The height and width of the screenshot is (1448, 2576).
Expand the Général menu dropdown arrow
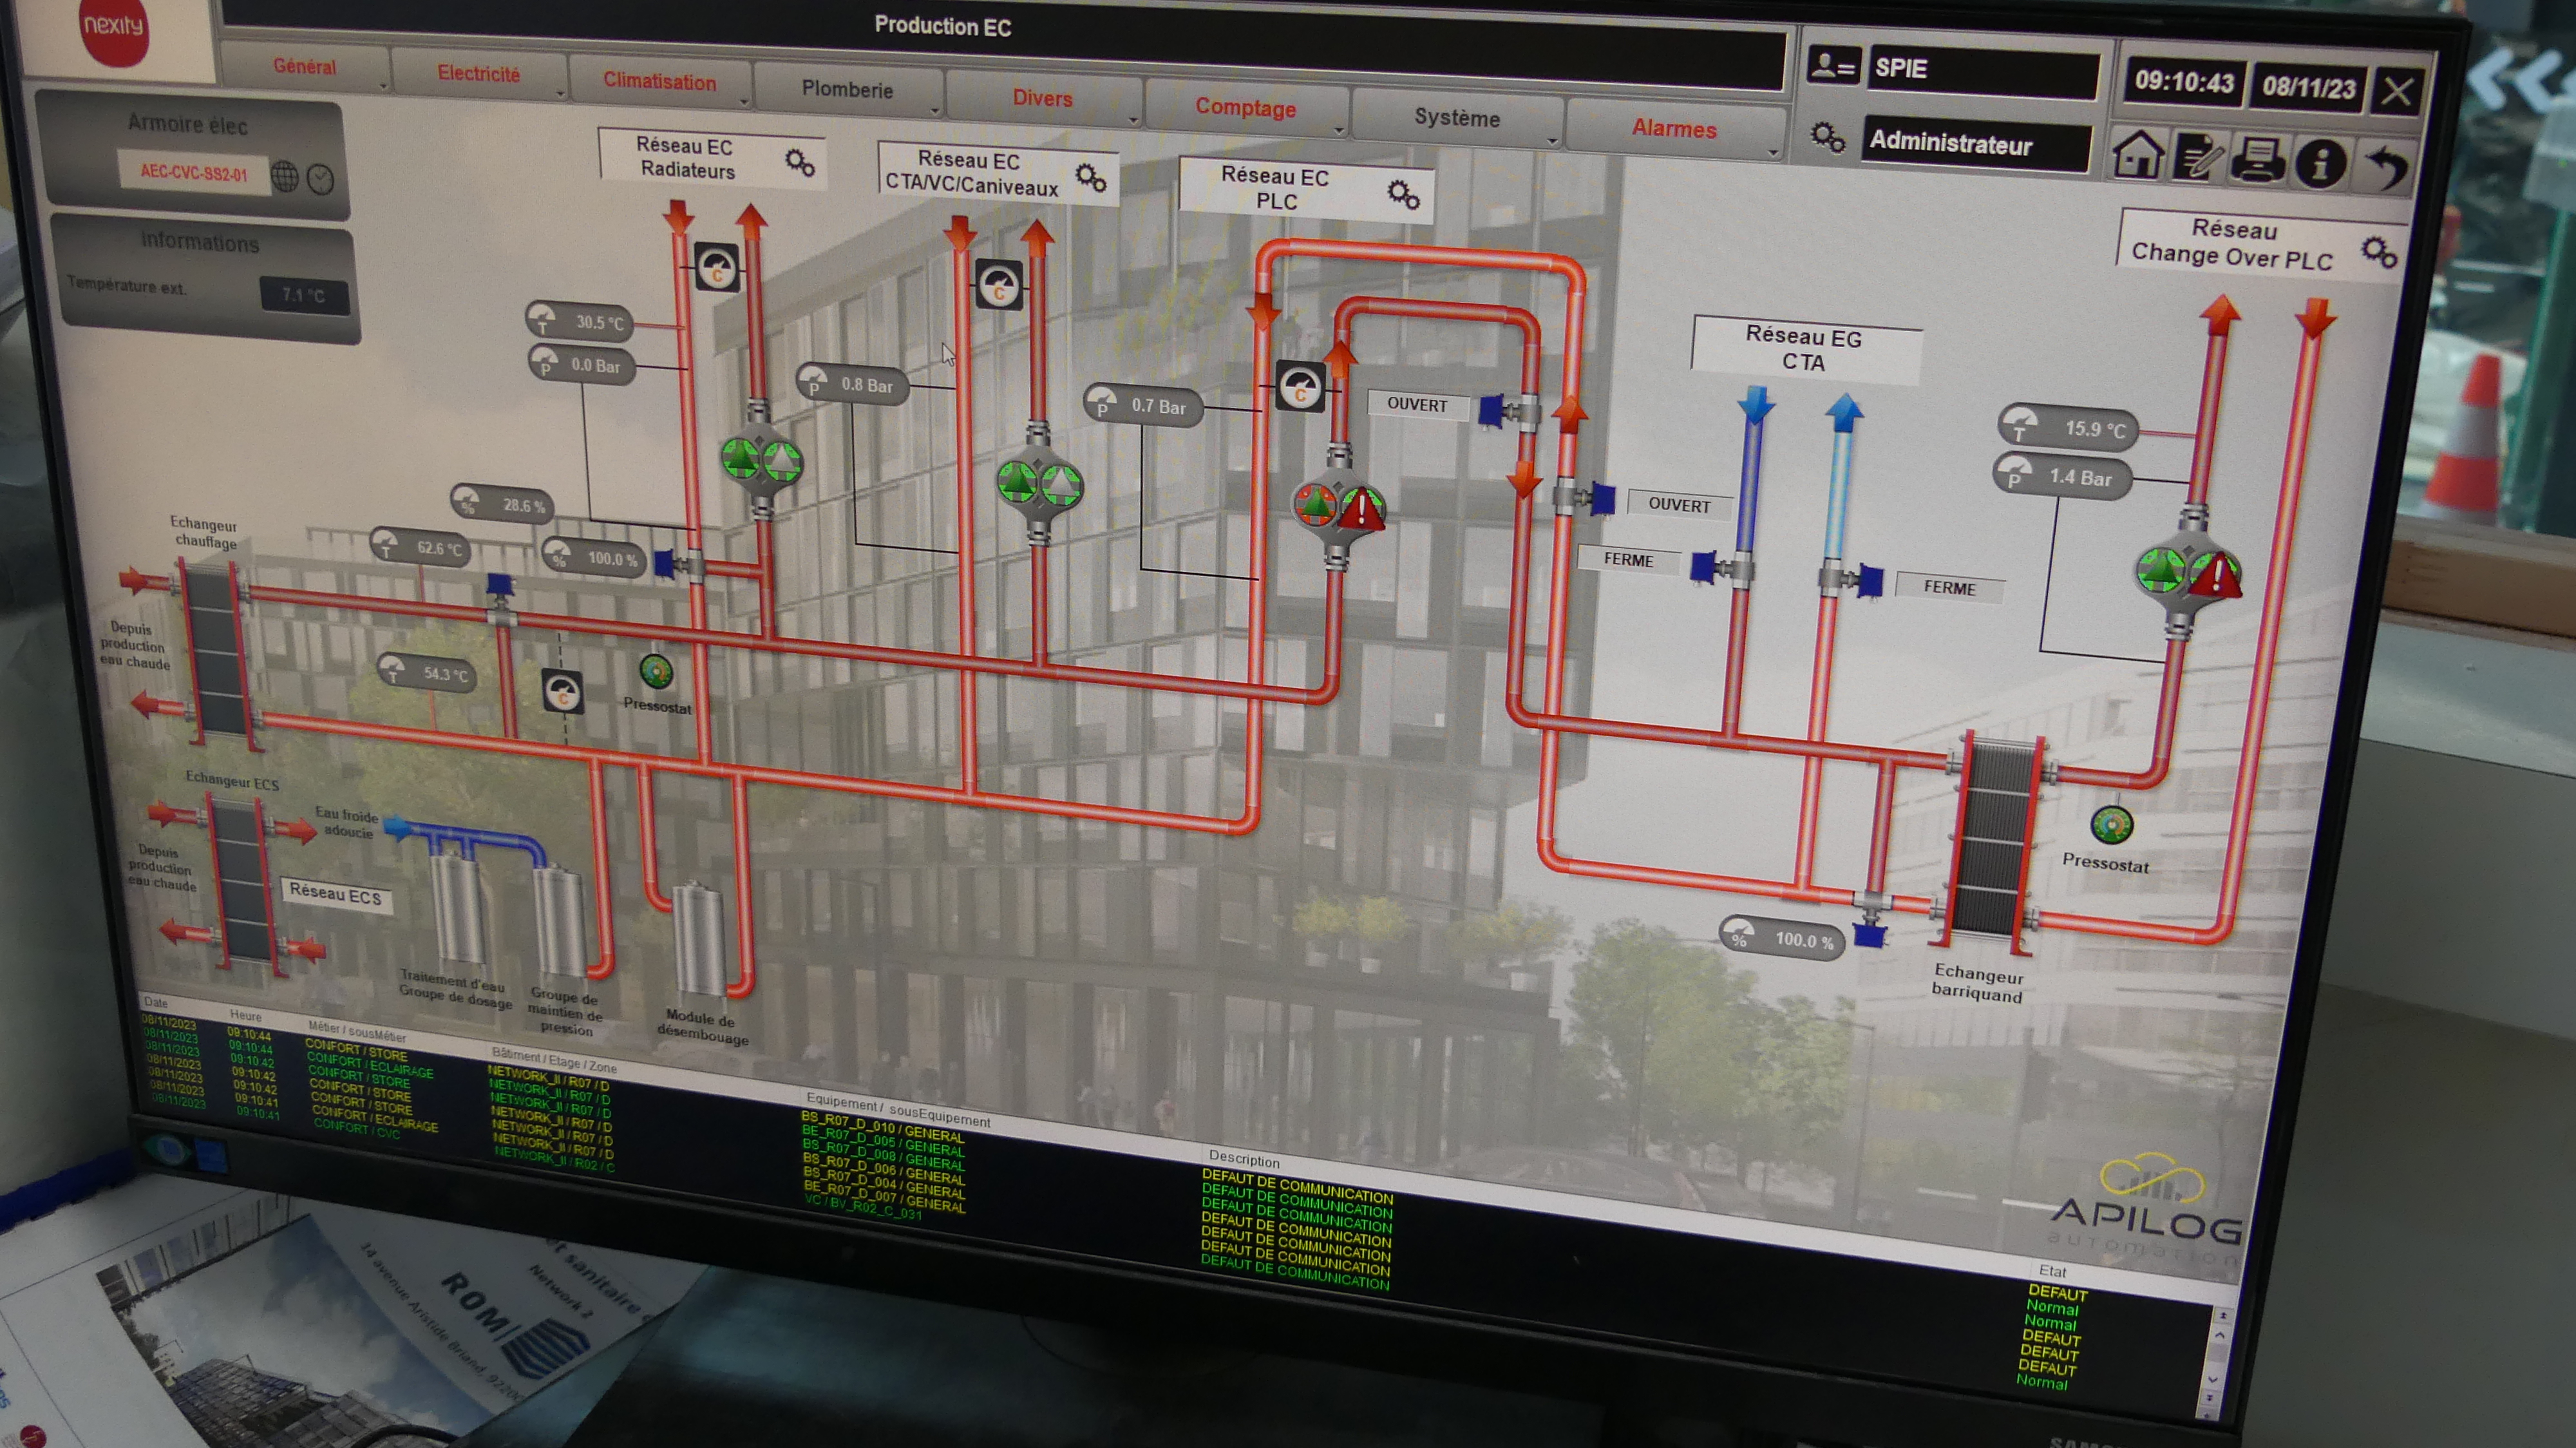tap(383, 87)
